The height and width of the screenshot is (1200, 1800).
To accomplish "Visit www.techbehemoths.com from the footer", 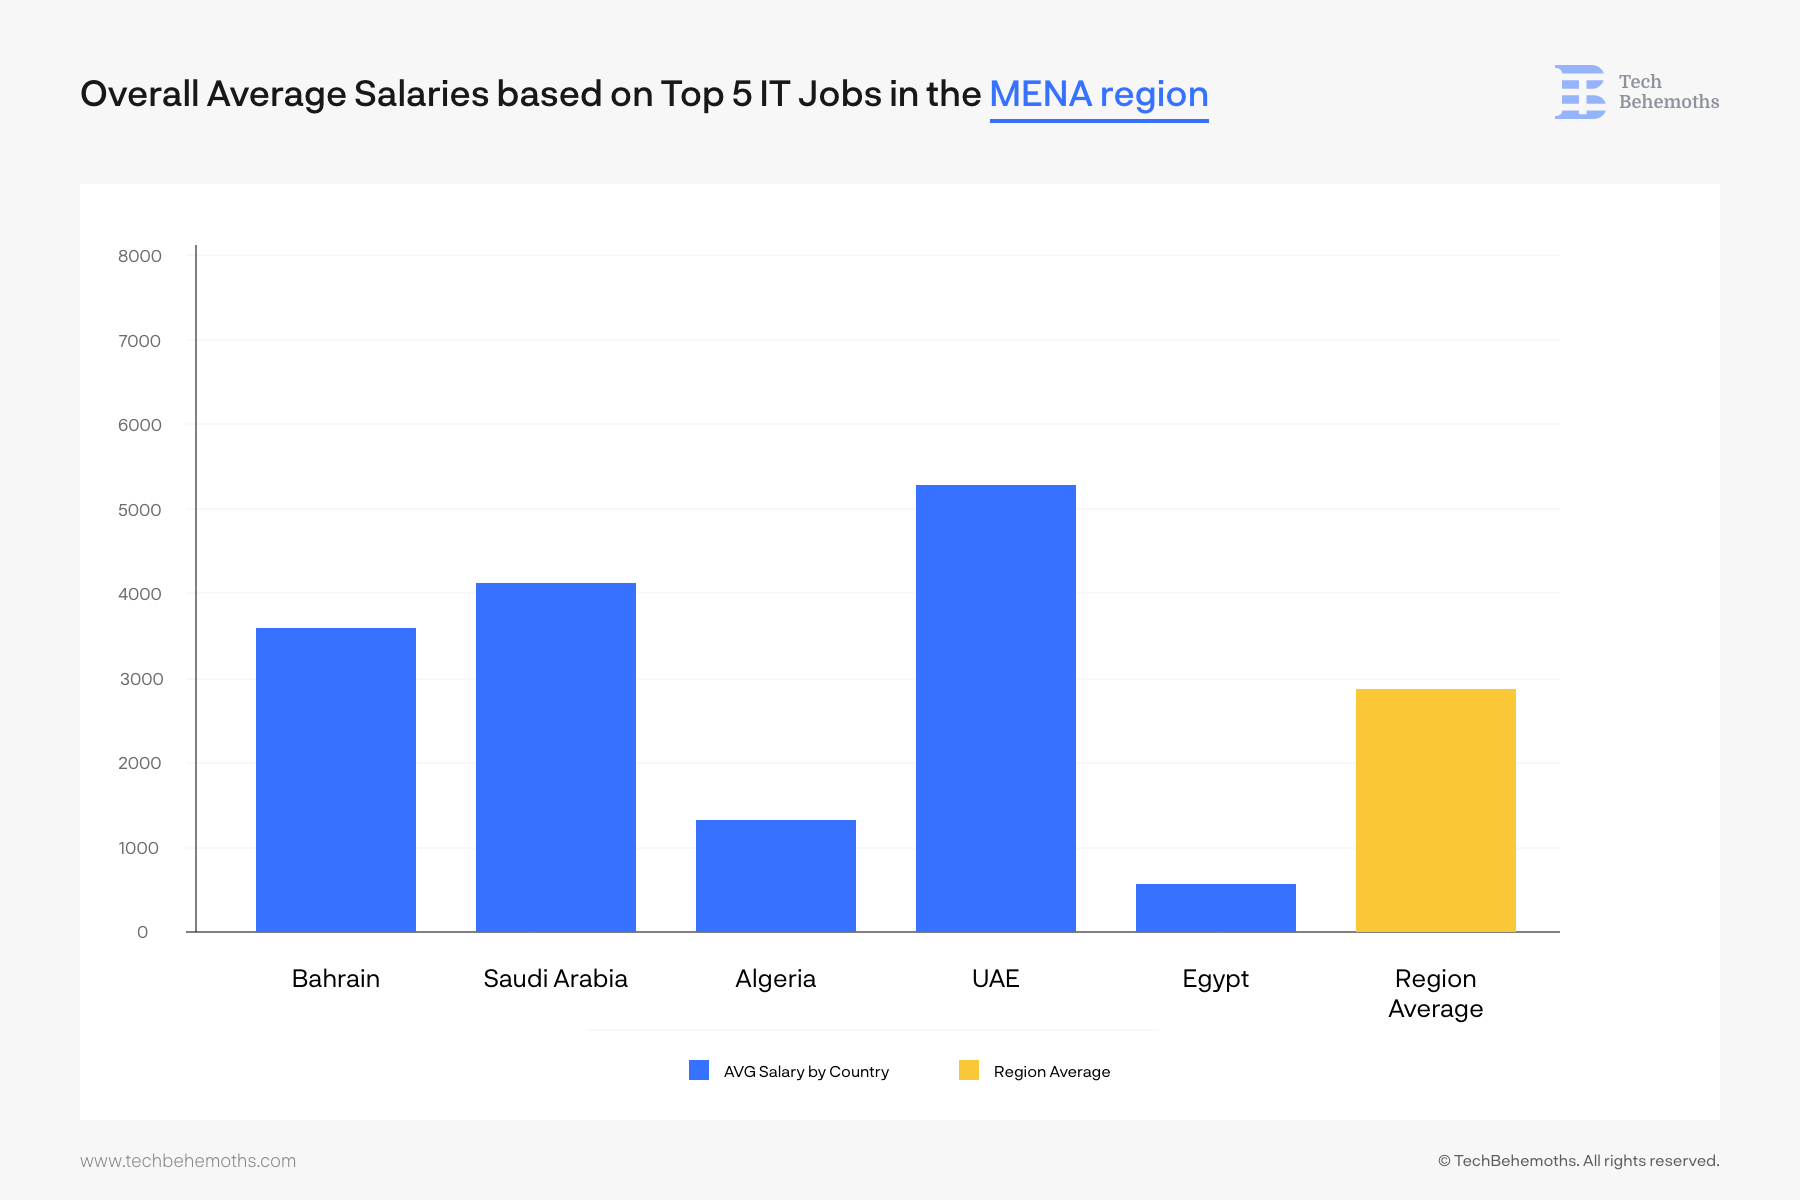I will (189, 1161).
